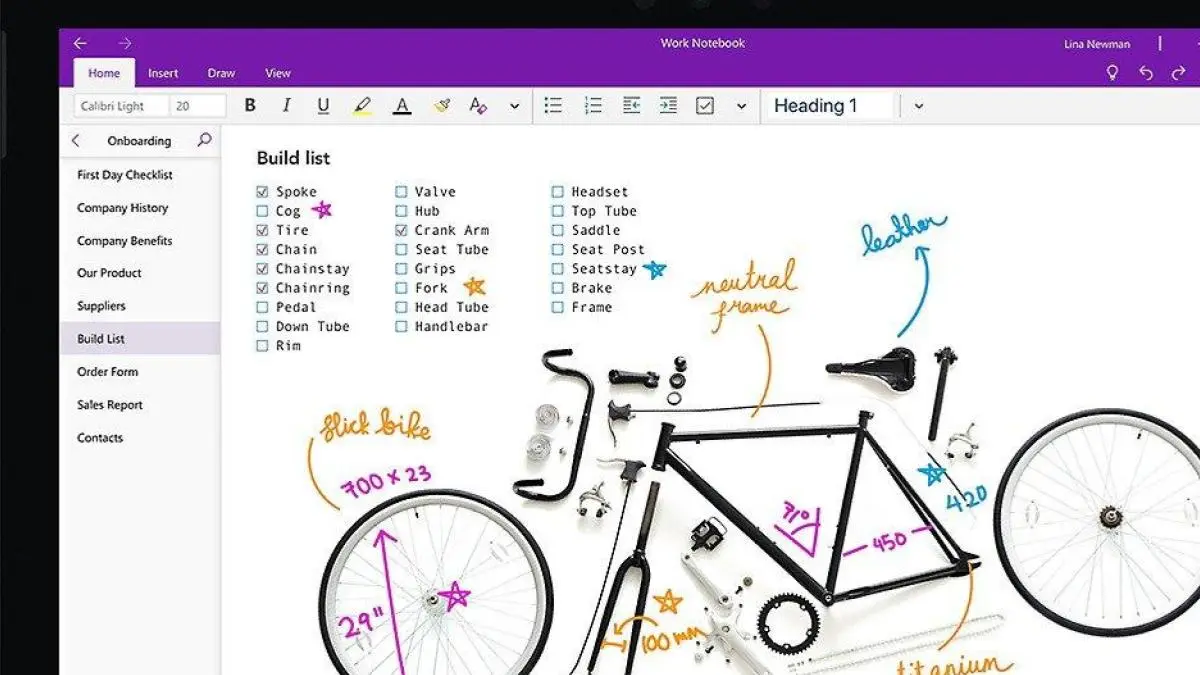Check the Frame checkbox
This screenshot has height=675, width=1200.
click(556, 307)
